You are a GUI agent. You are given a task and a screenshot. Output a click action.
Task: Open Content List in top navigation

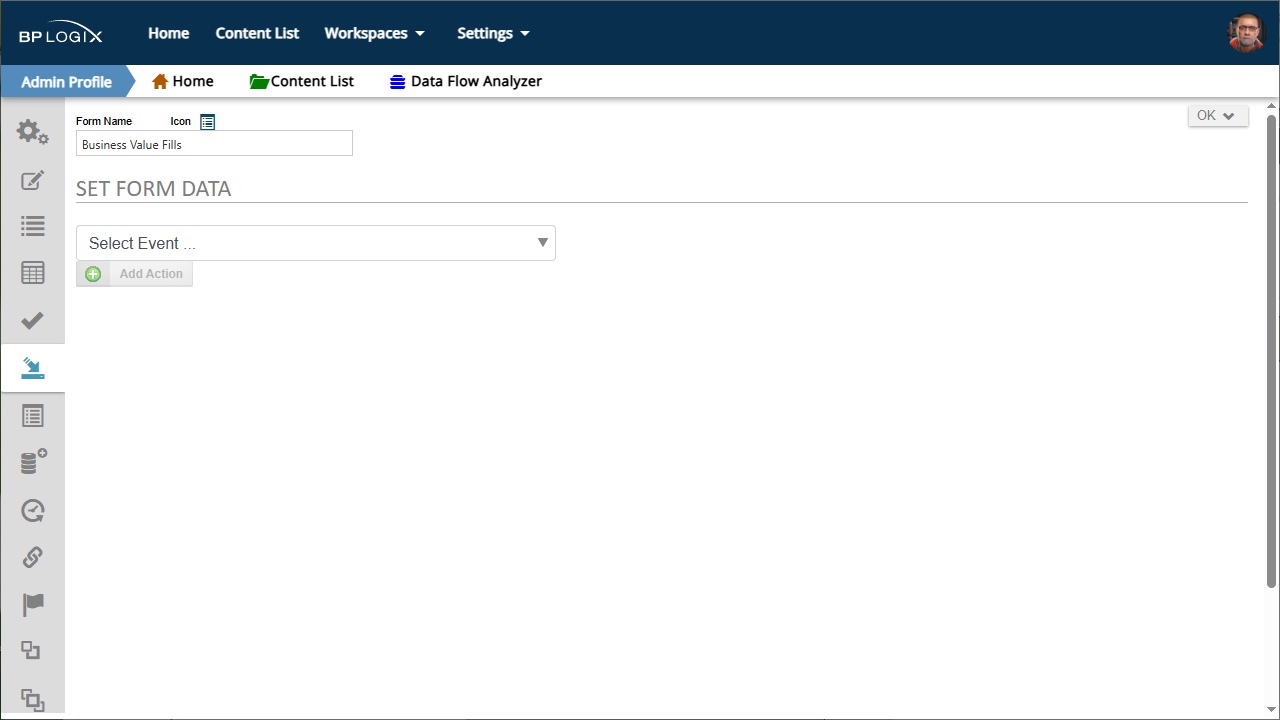(257, 33)
